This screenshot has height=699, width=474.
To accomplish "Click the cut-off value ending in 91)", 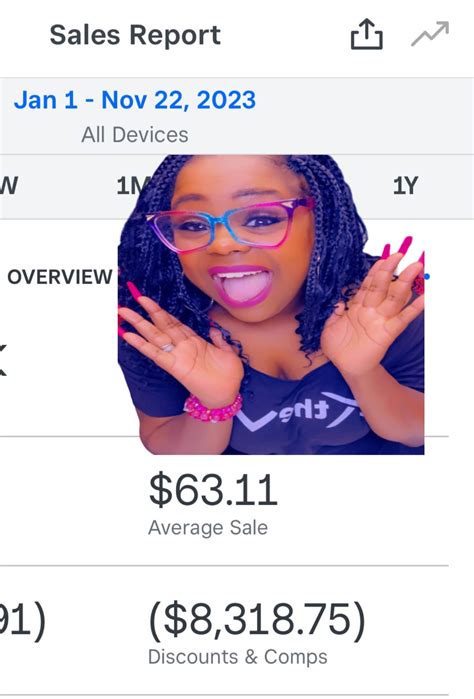I will [22, 620].
